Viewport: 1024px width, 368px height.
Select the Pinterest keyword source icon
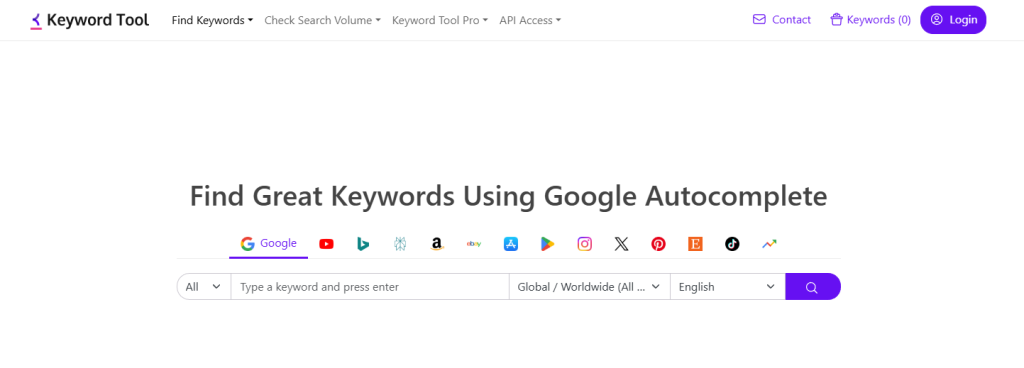point(658,244)
